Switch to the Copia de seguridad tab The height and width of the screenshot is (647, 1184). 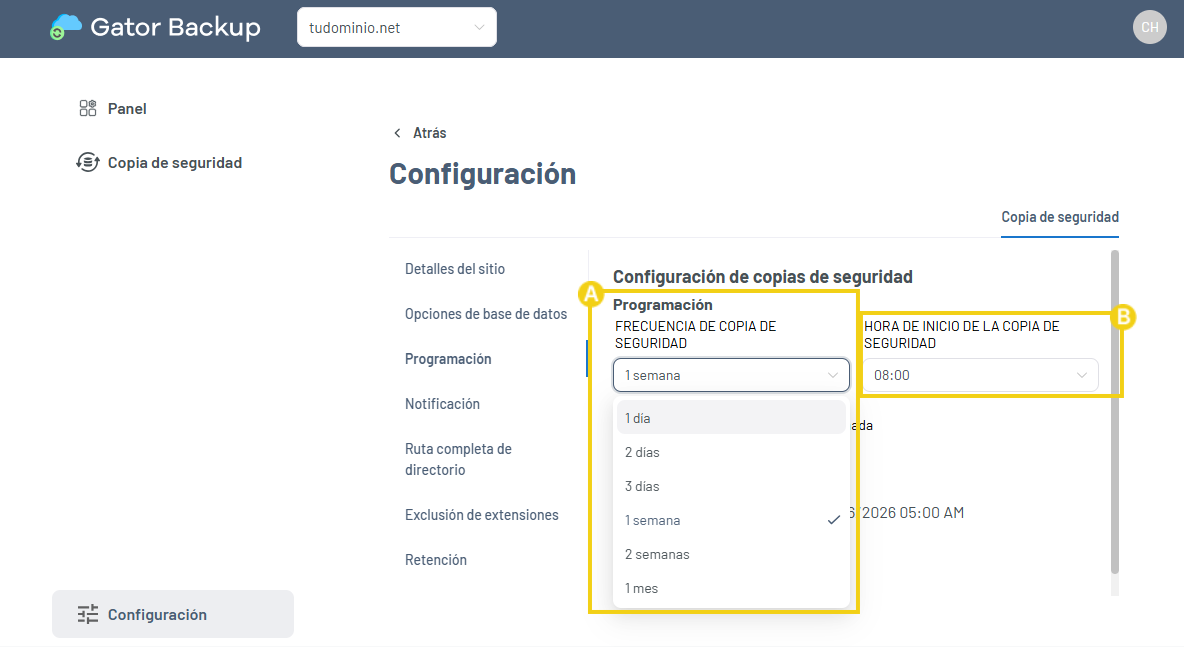1059,217
